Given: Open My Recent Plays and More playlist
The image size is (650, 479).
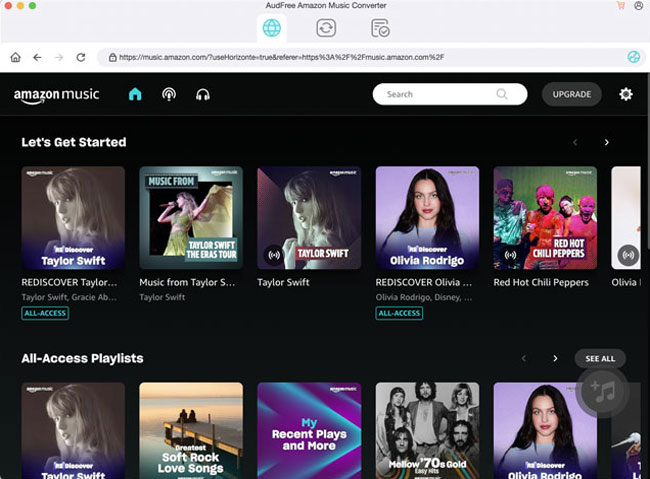Looking at the screenshot, I should [309, 430].
